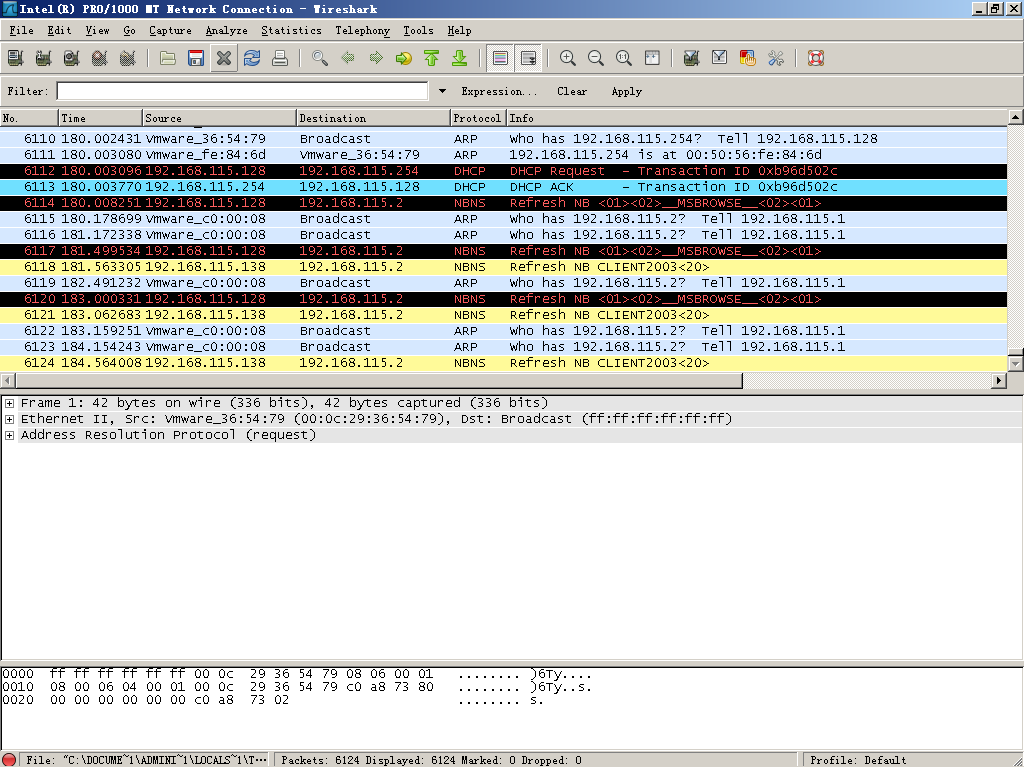Image resolution: width=1024 pixels, height=768 pixels.
Task: Open the Help menu
Action: coord(459,31)
